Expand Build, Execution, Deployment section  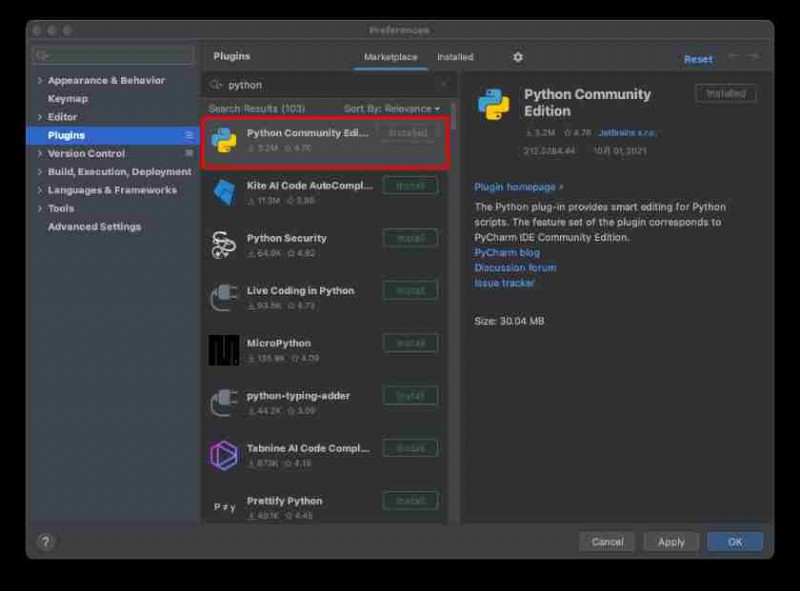[40, 172]
